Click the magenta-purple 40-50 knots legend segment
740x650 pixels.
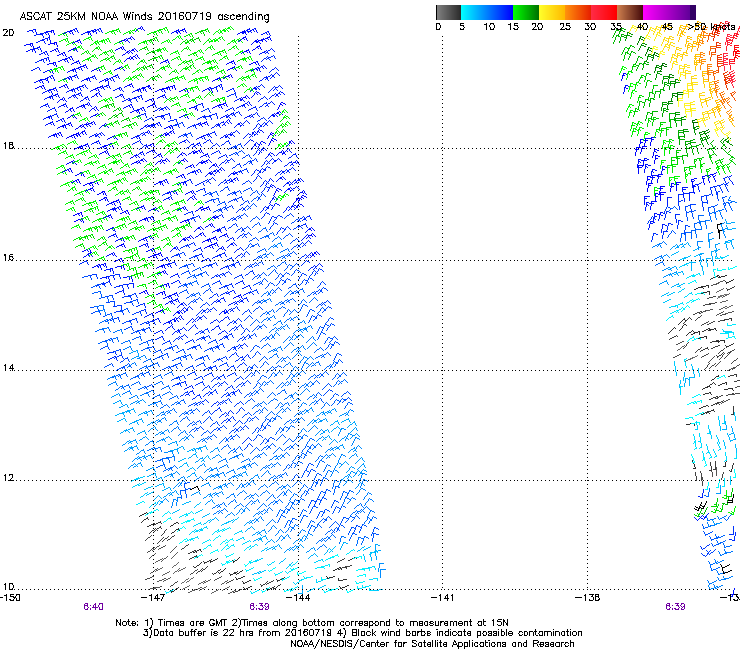(669, 12)
